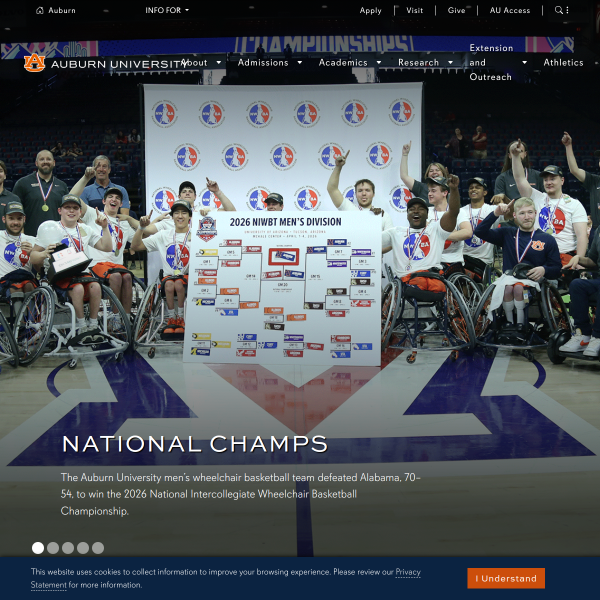Open the search magnifier icon
The width and height of the screenshot is (600, 600).
click(559, 10)
